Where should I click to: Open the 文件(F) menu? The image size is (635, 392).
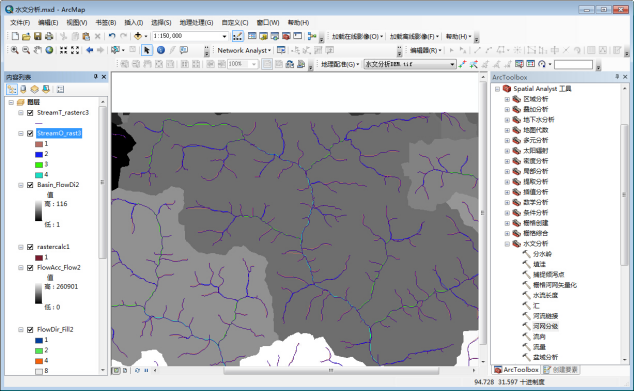(x=20, y=23)
